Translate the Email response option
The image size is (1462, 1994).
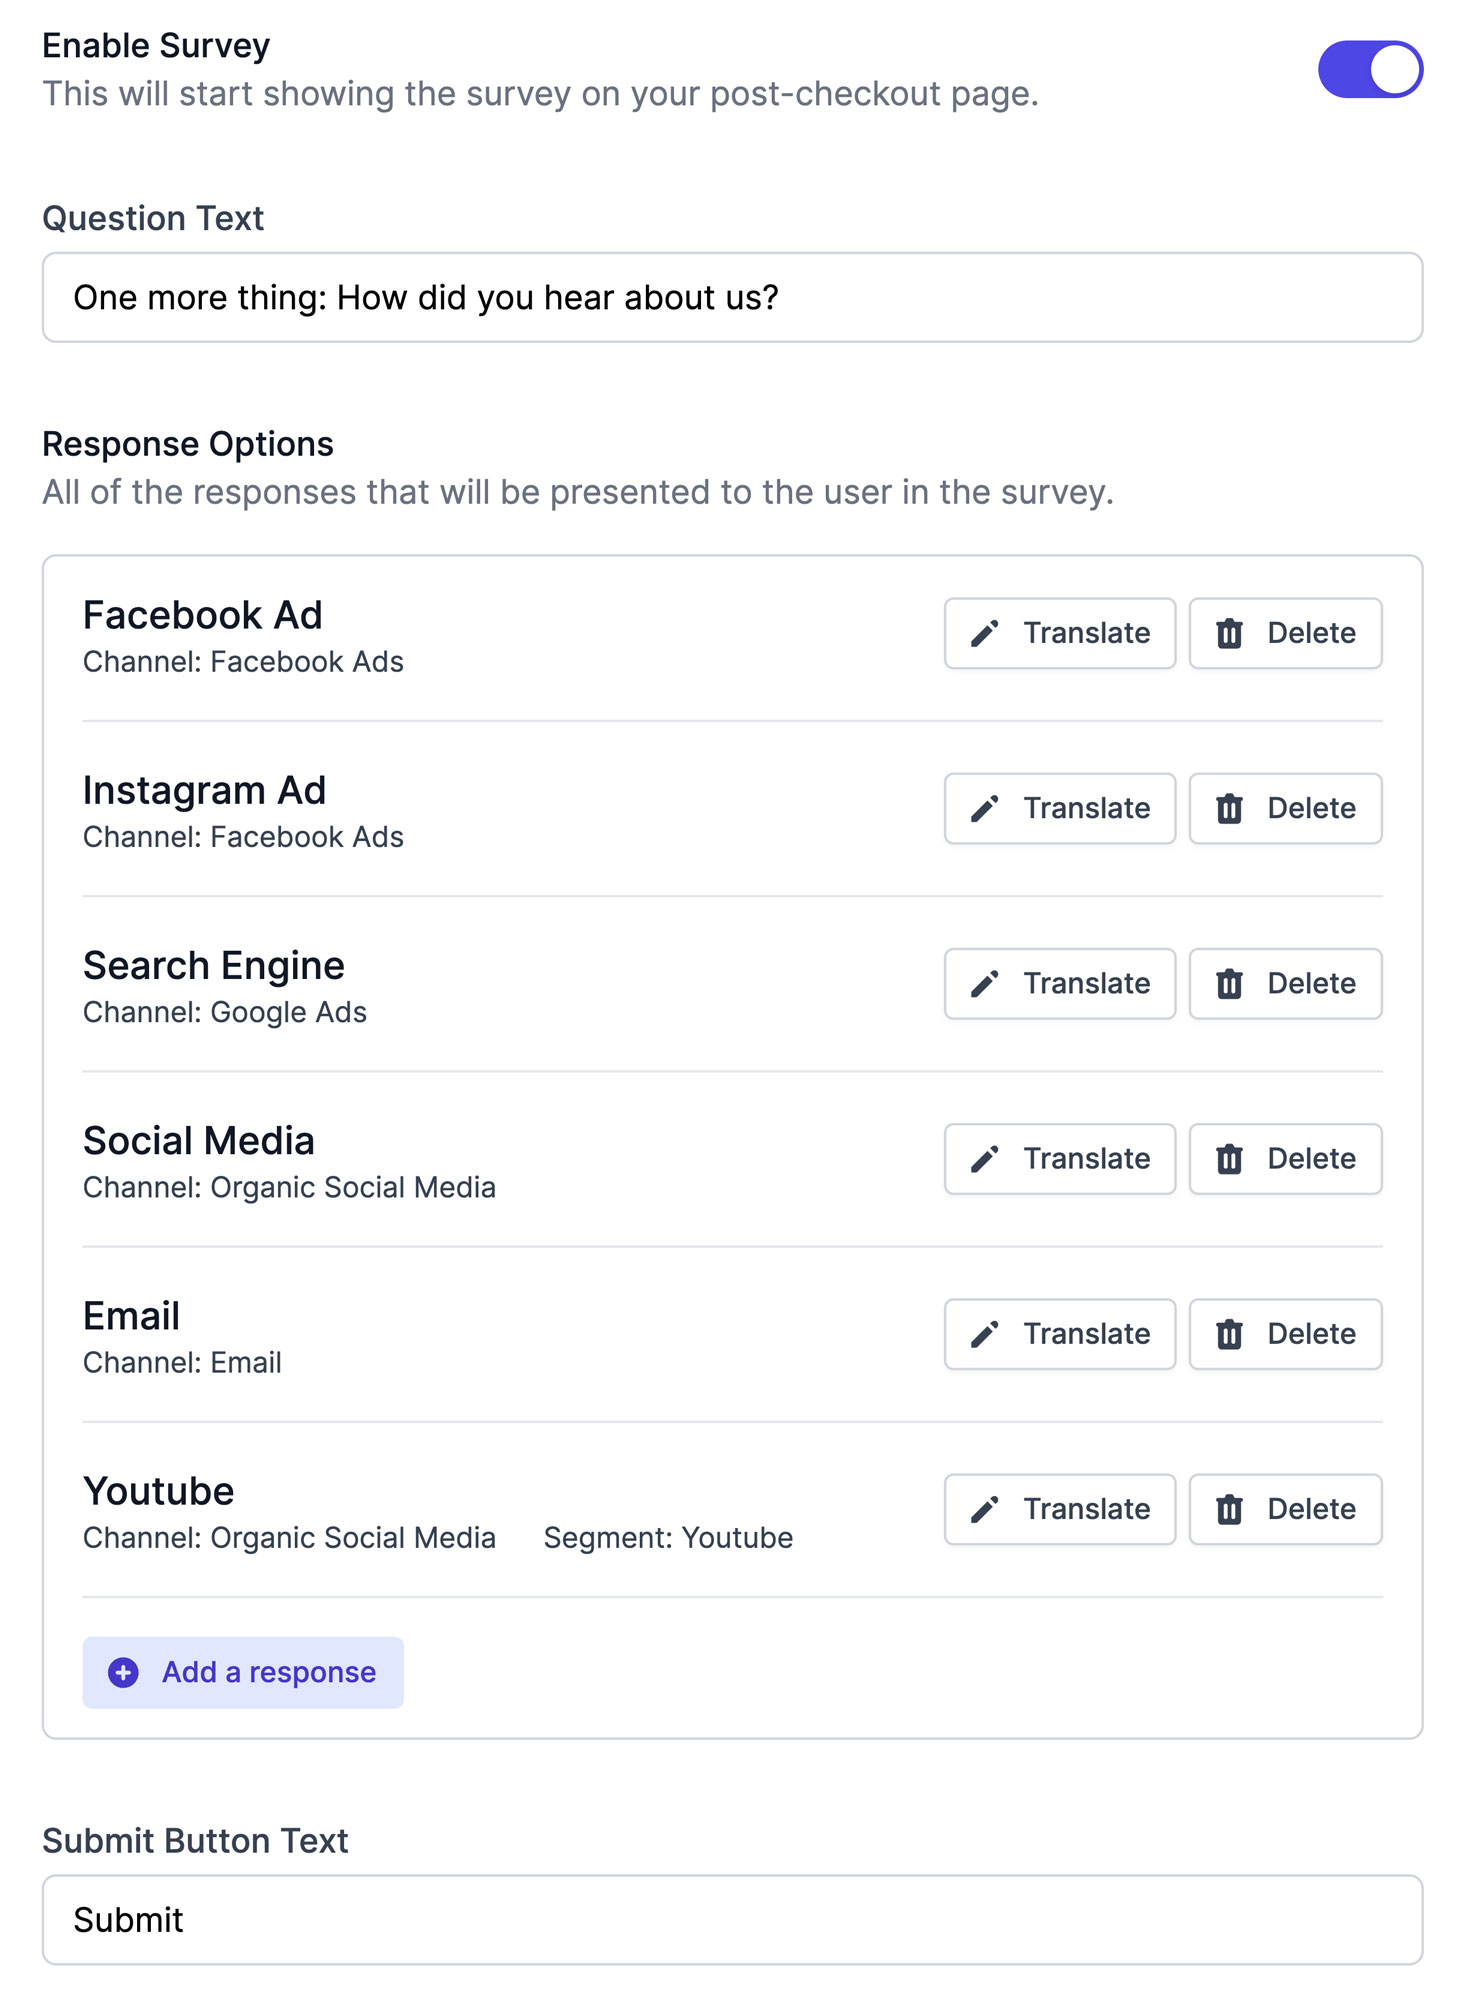click(x=1059, y=1334)
